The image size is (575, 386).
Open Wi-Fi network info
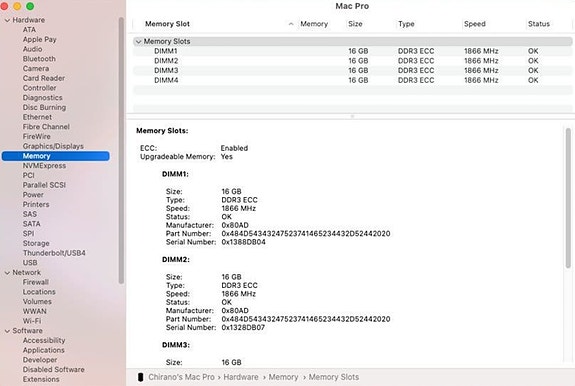tap(32, 321)
